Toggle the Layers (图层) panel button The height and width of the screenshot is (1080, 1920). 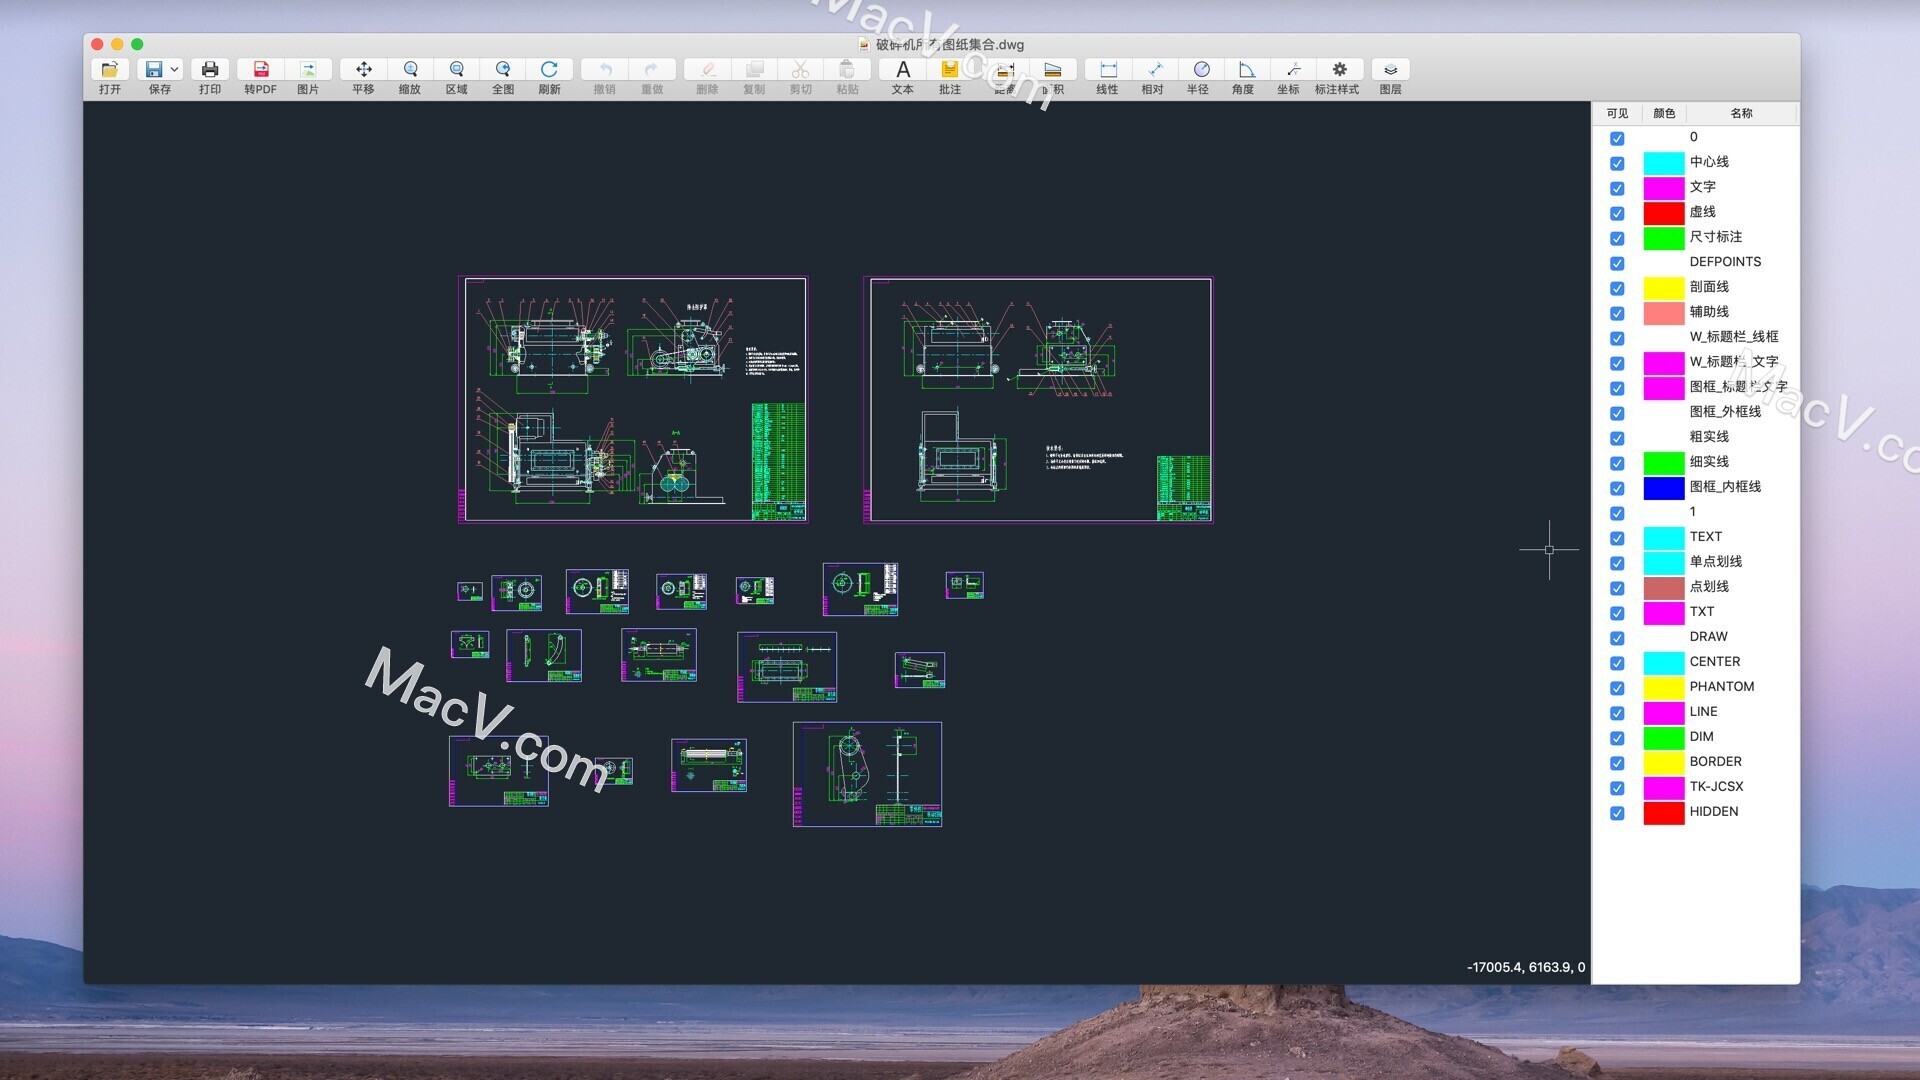click(1390, 70)
